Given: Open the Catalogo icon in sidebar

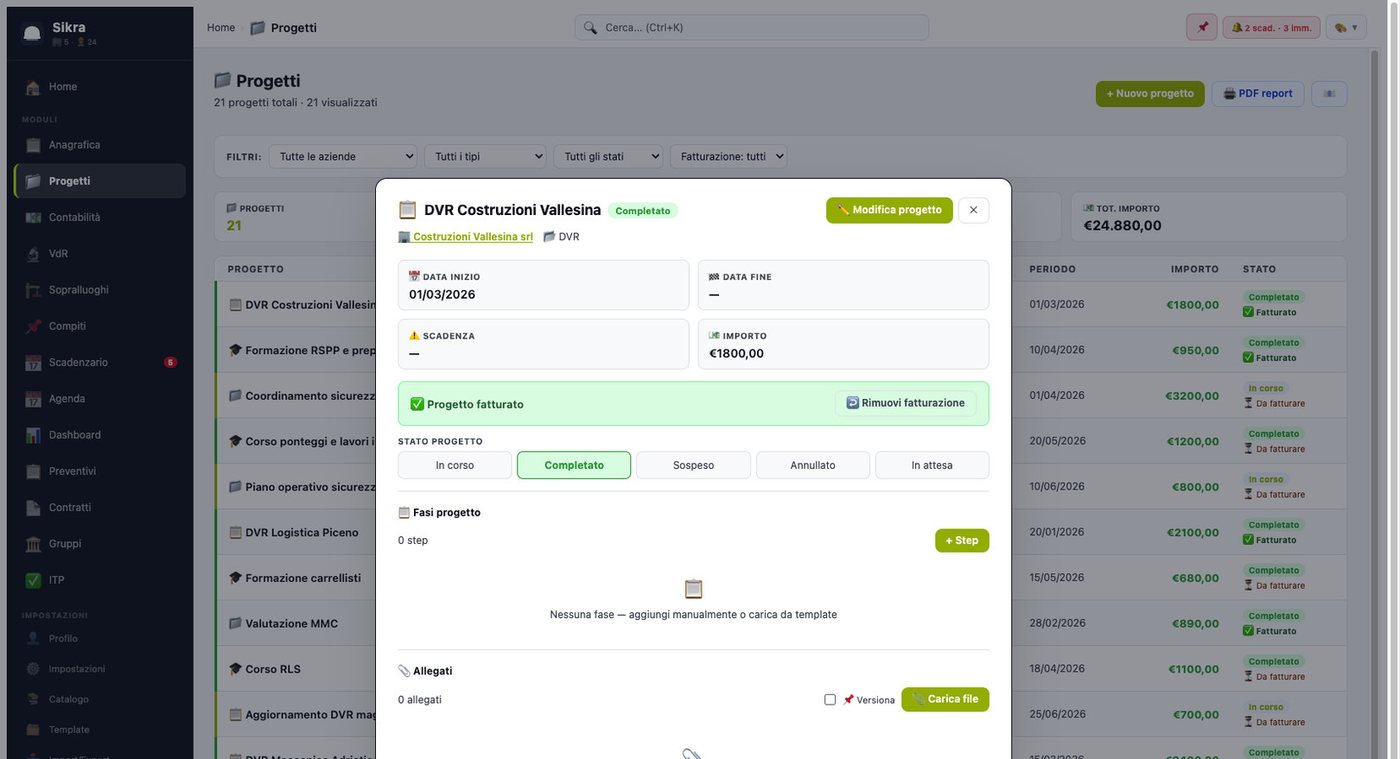Looking at the screenshot, I should coord(33,699).
